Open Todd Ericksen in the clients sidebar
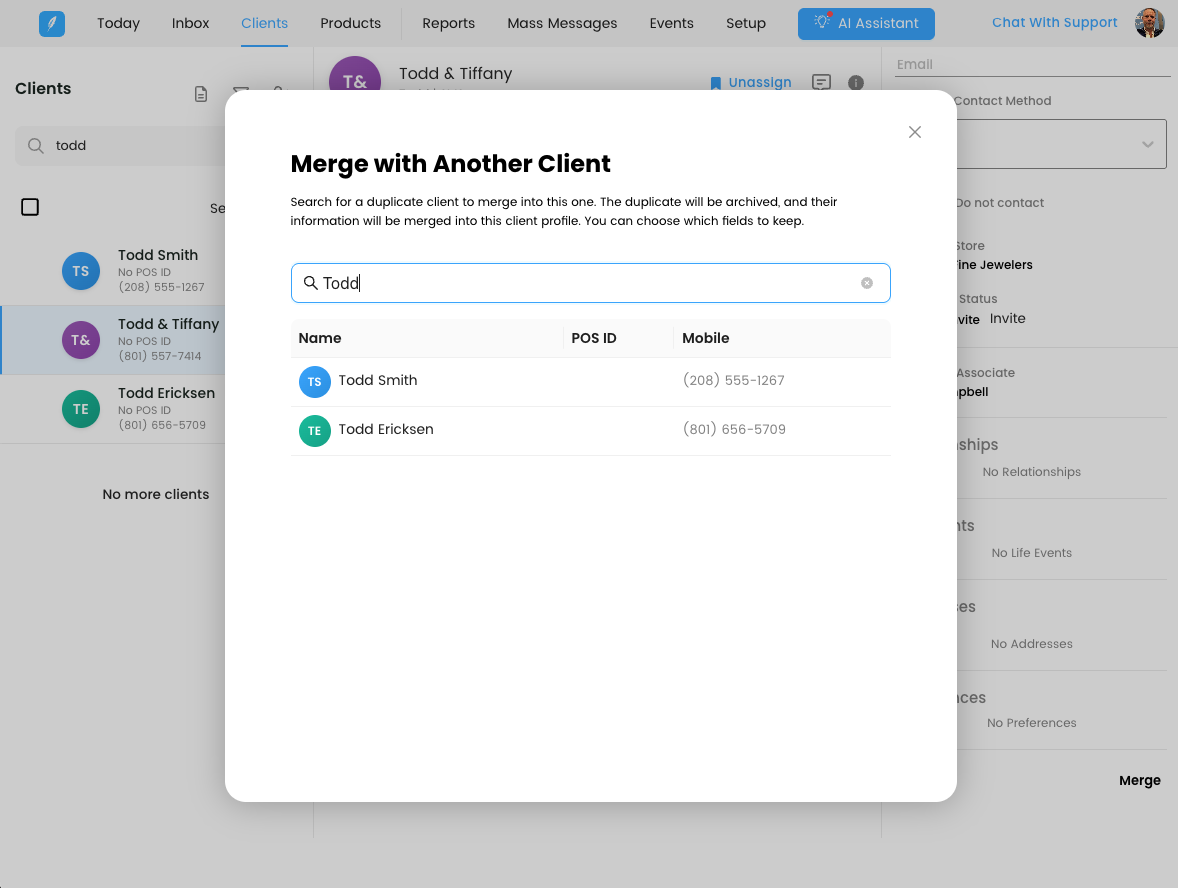The height and width of the screenshot is (888, 1178). point(113,409)
